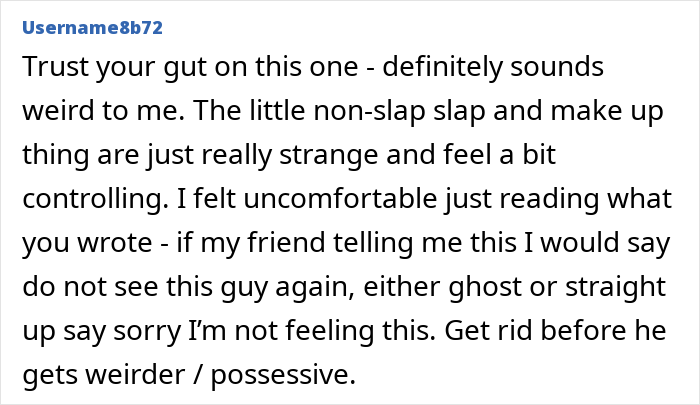
Task: Select the word "uncomfortable" in the comment text
Action: [x=340, y=198]
